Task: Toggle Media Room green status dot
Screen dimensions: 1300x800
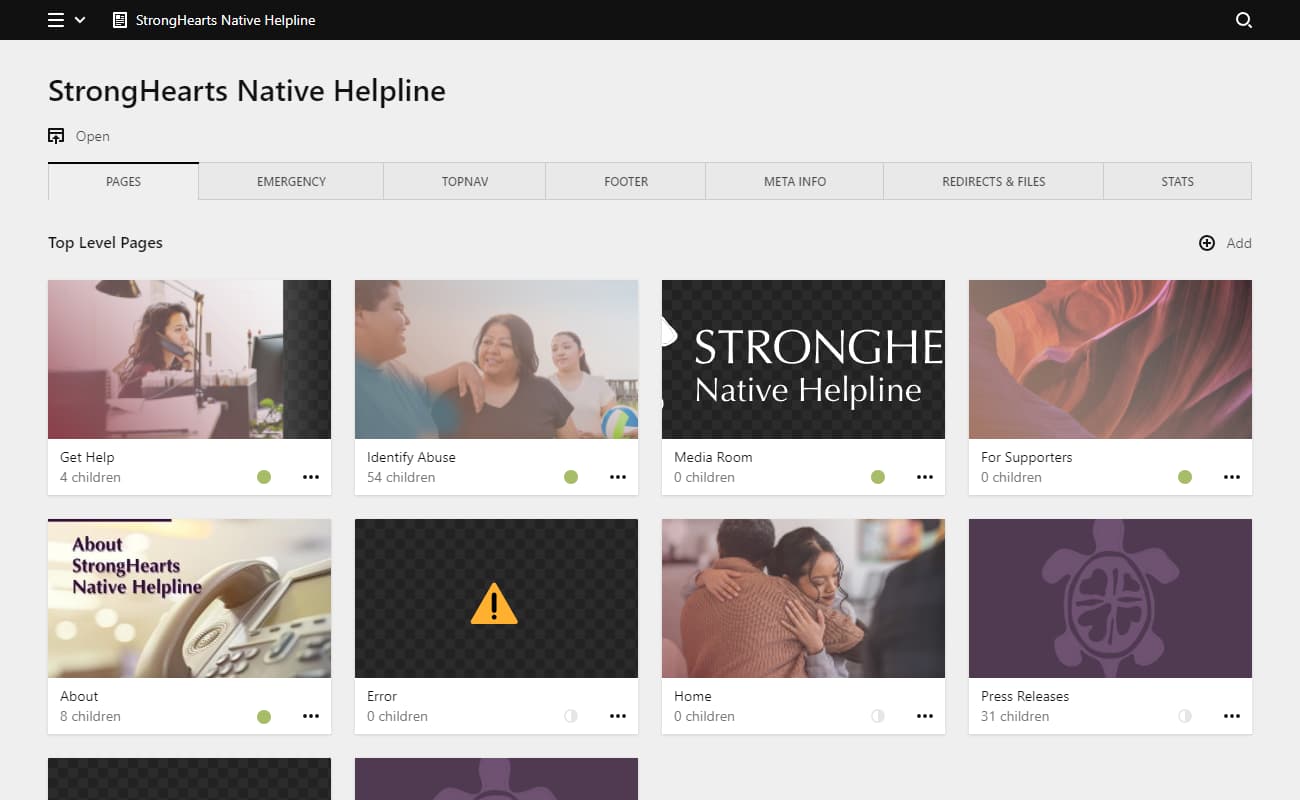Action: (x=878, y=477)
